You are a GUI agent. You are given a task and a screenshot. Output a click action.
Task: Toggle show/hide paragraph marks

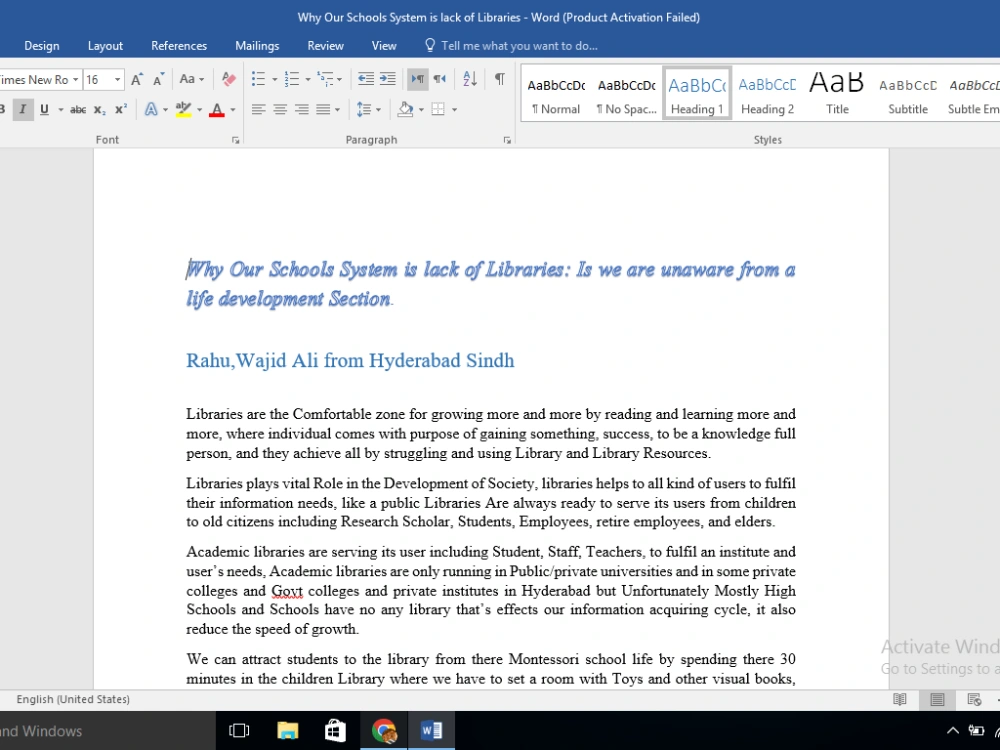500,79
